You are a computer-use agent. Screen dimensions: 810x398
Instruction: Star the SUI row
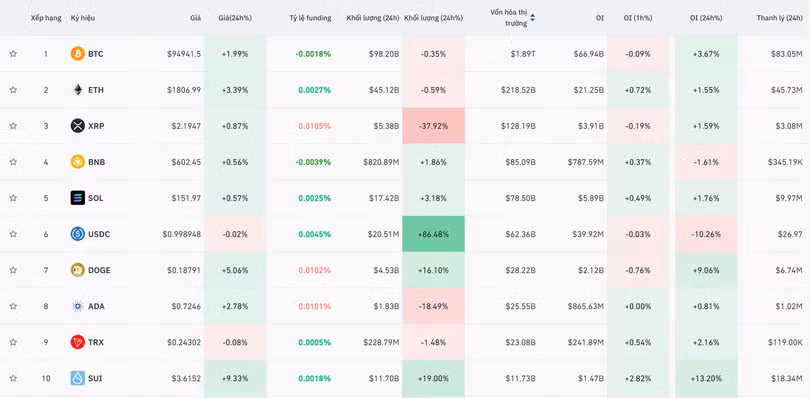[13, 378]
